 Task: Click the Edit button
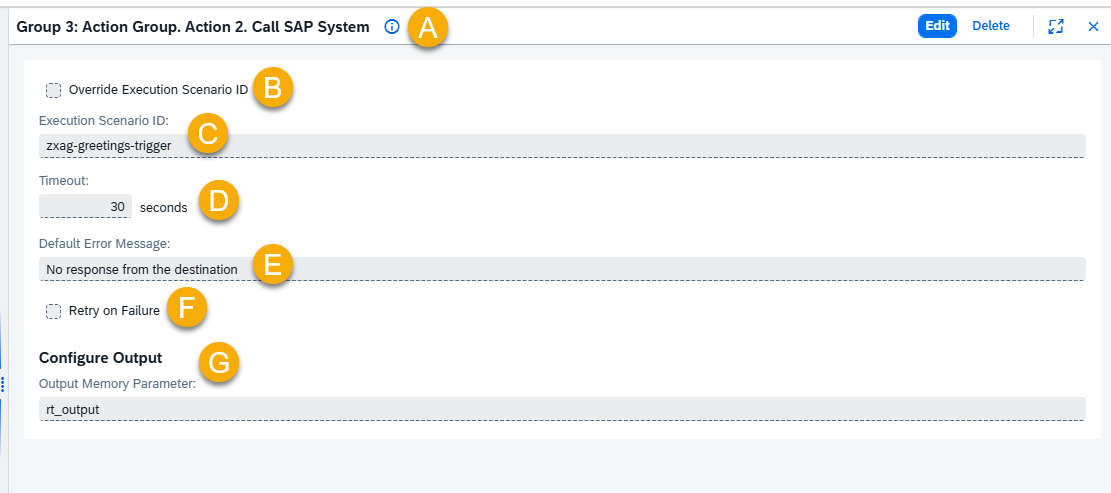click(x=937, y=26)
